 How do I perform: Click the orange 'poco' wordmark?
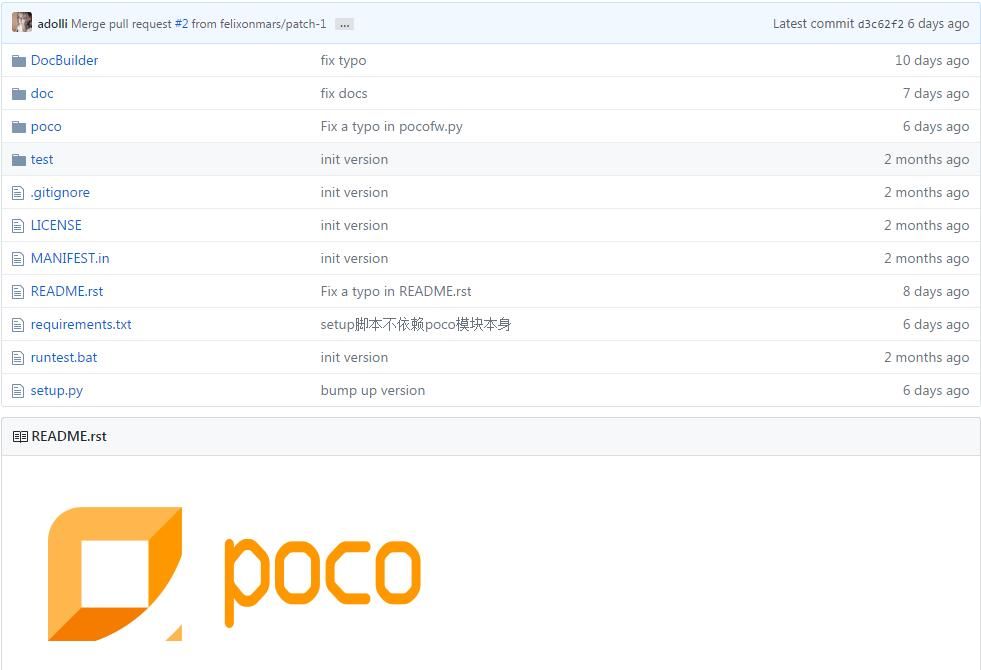click(x=322, y=582)
